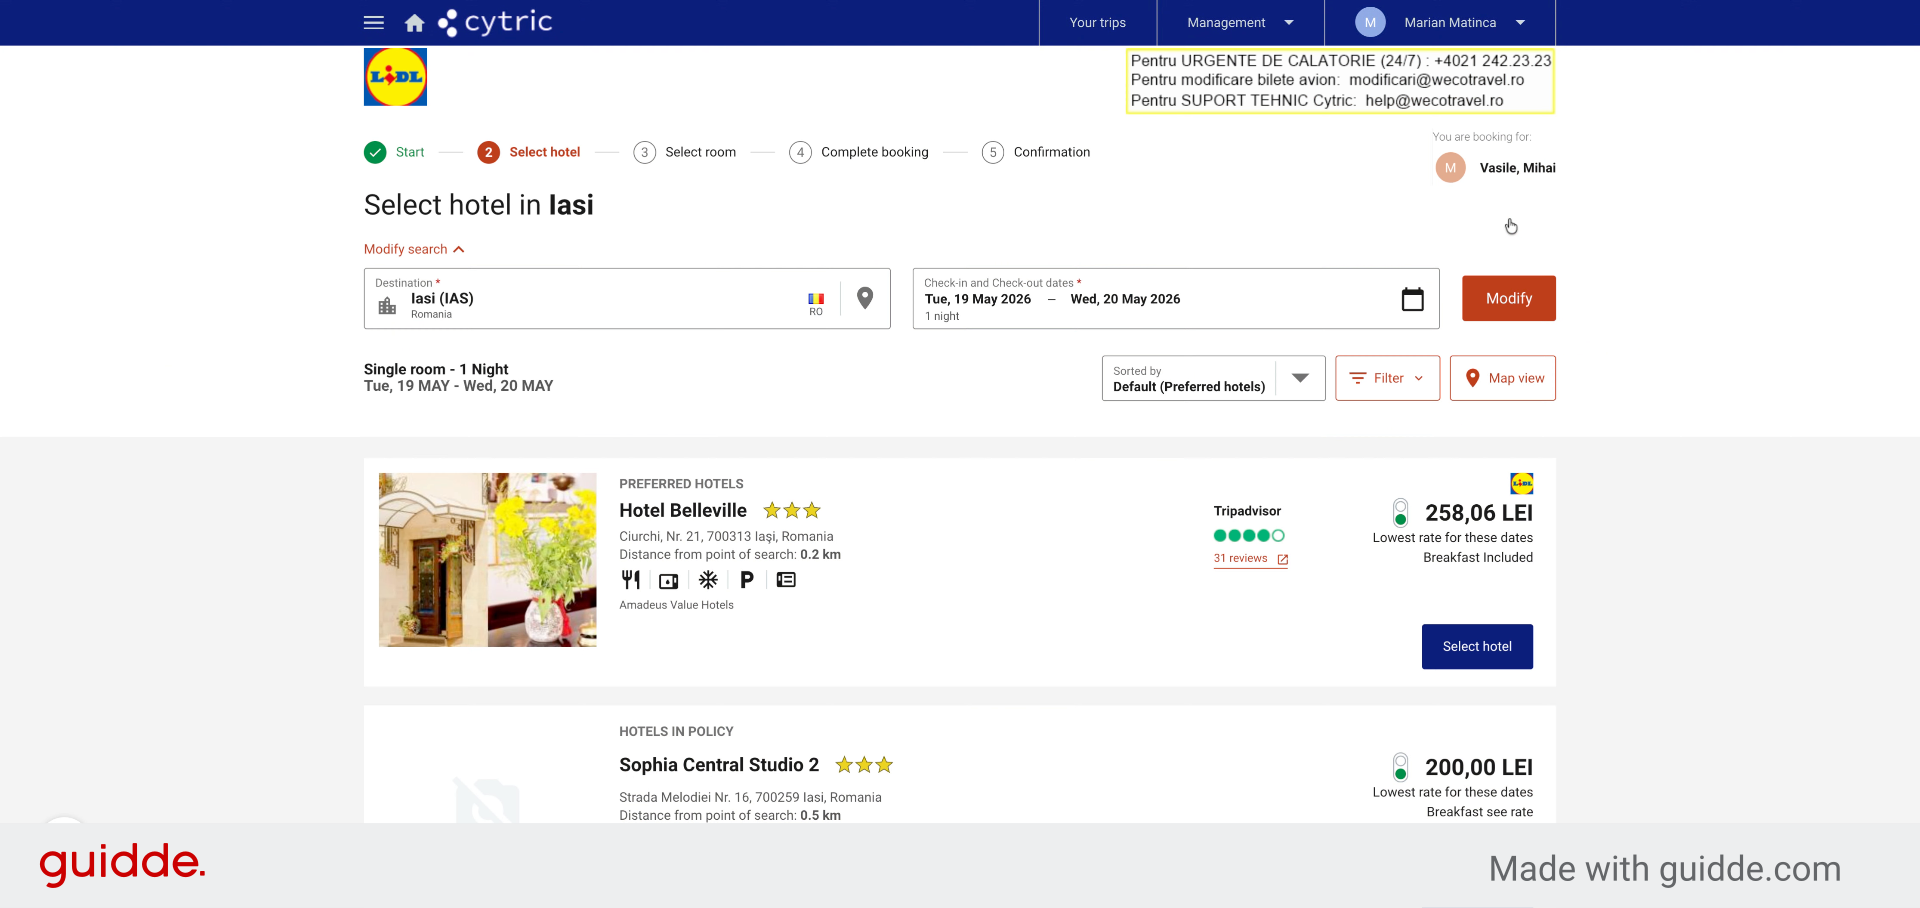Open the Marian Matinca account dropdown
The image size is (1920, 908).
[1440, 22]
